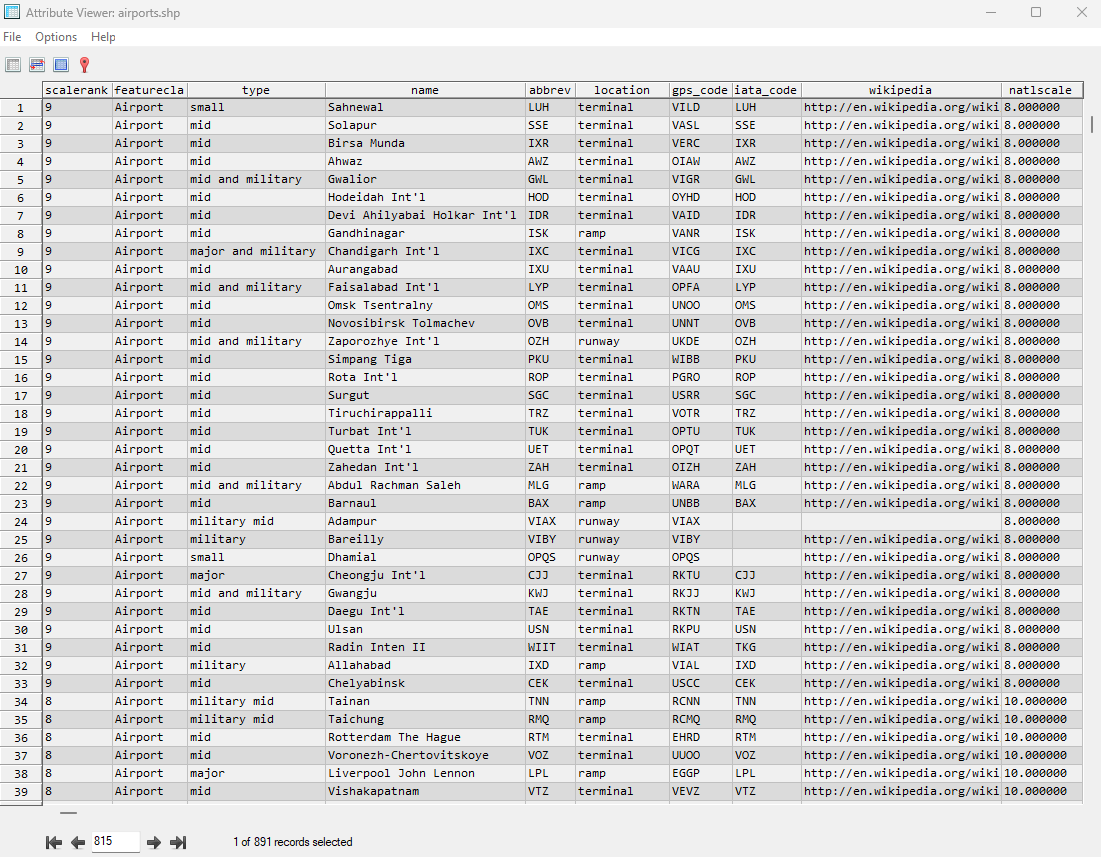
Task: Open the Help menu
Action: pos(103,37)
